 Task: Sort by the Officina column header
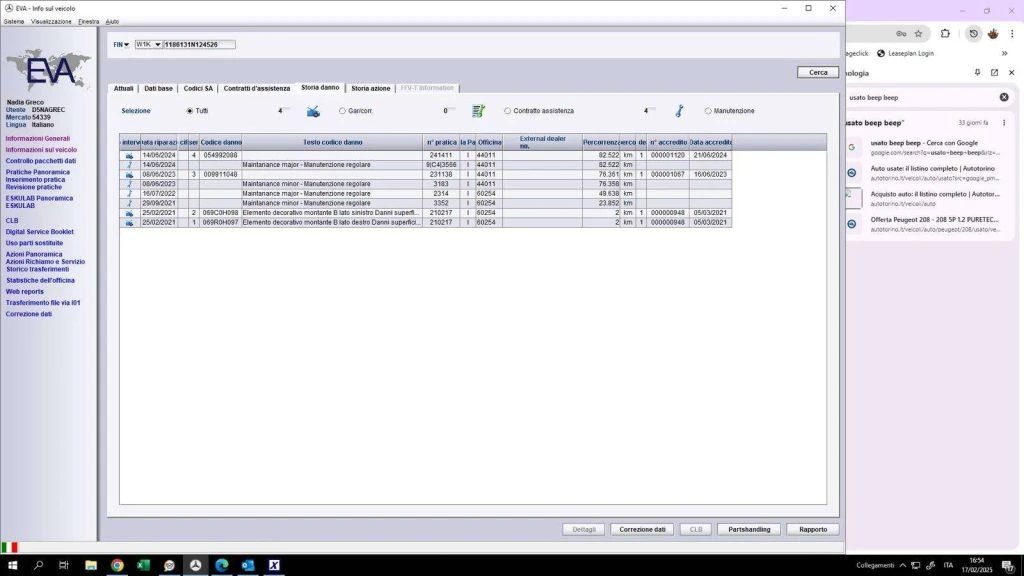coord(489,142)
